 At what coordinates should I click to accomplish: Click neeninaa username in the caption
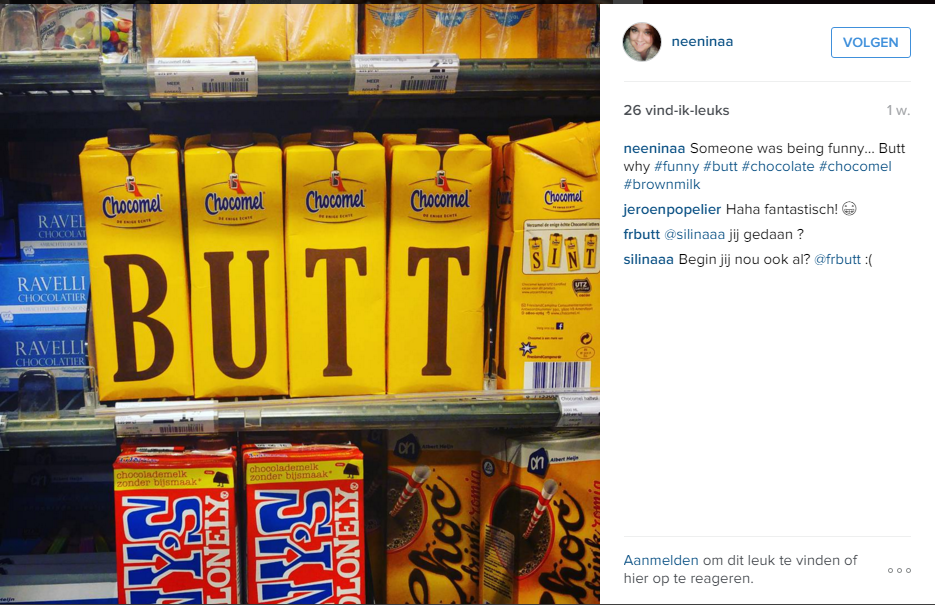[654, 148]
